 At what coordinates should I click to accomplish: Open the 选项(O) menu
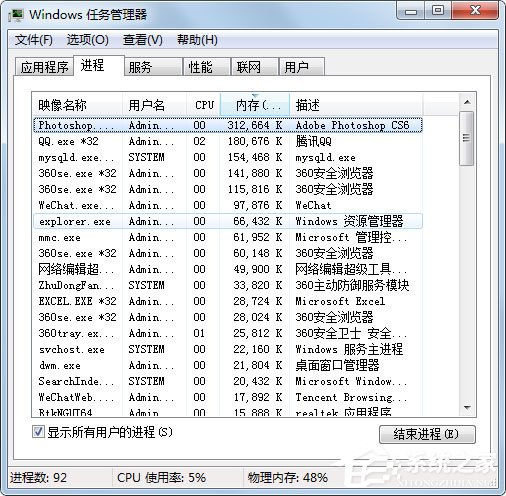click(88, 40)
